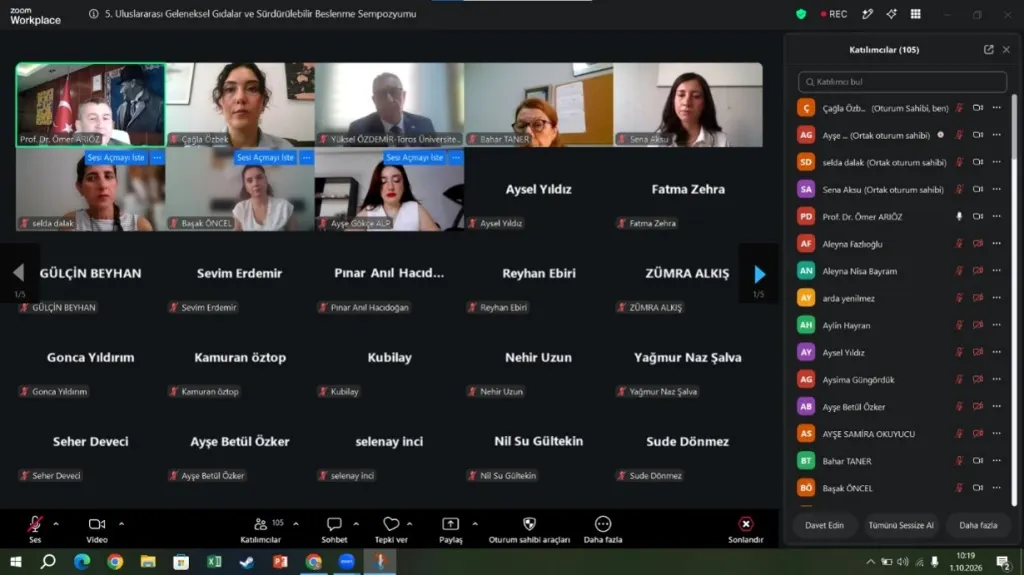Go to previous gallery page arrow
The height and width of the screenshot is (575, 1024).
click(x=19, y=273)
